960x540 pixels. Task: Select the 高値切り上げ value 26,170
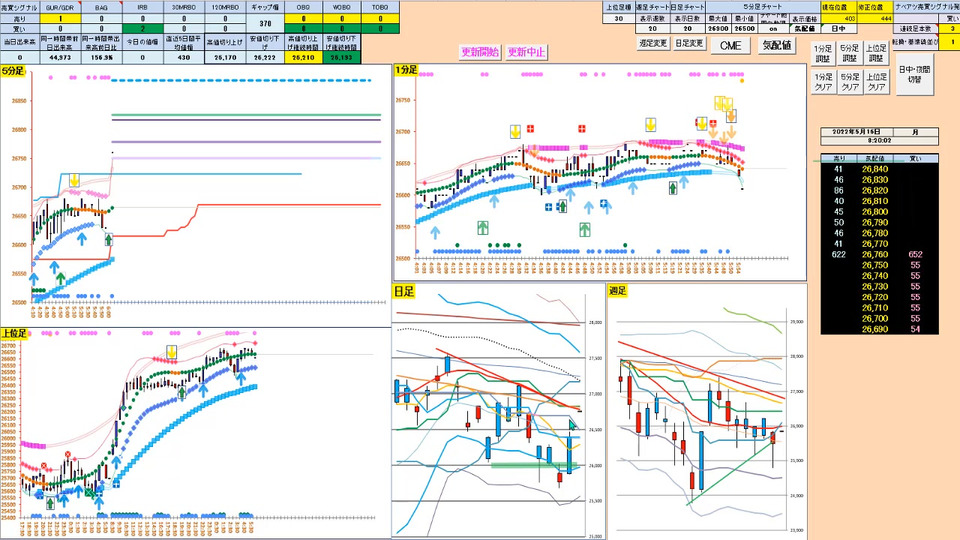coord(225,58)
